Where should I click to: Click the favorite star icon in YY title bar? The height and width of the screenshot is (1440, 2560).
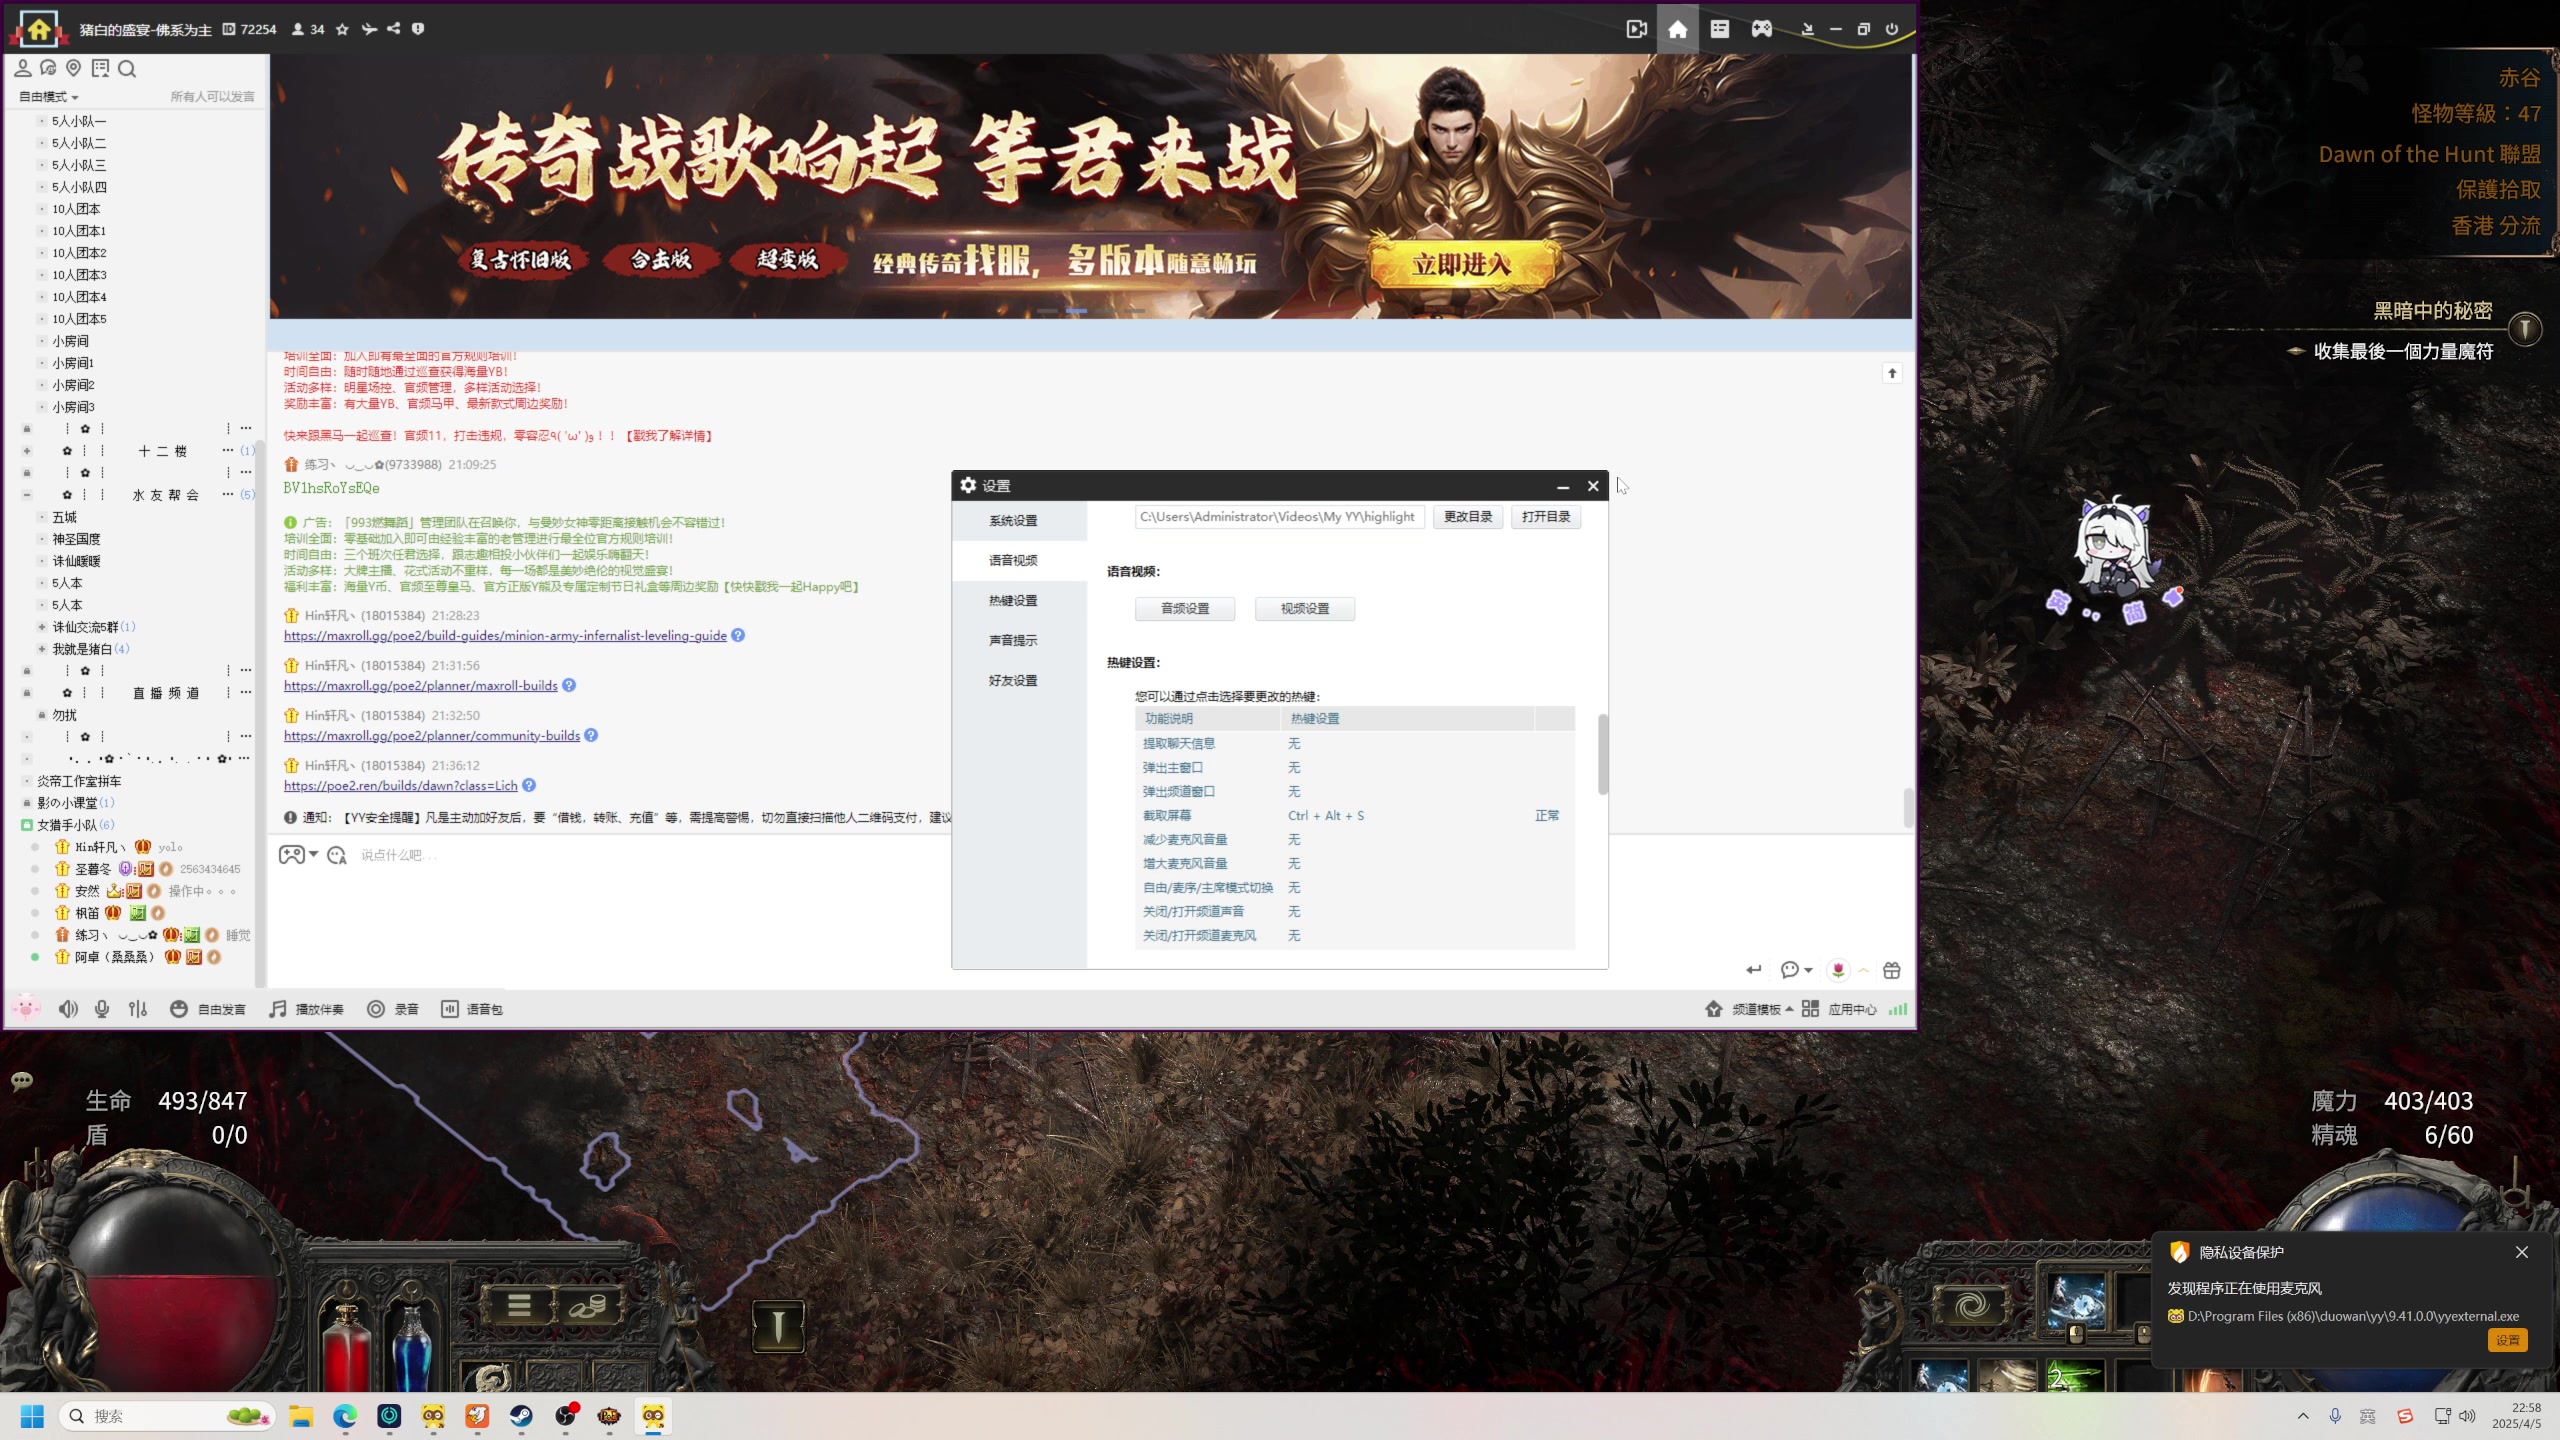click(342, 29)
